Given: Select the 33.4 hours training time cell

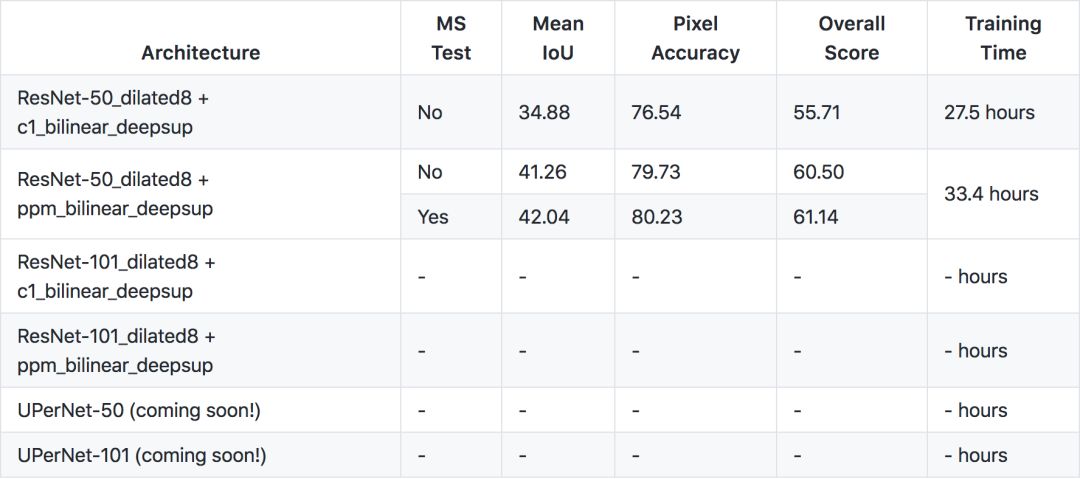Looking at the screenshot, I should point(991,194).
